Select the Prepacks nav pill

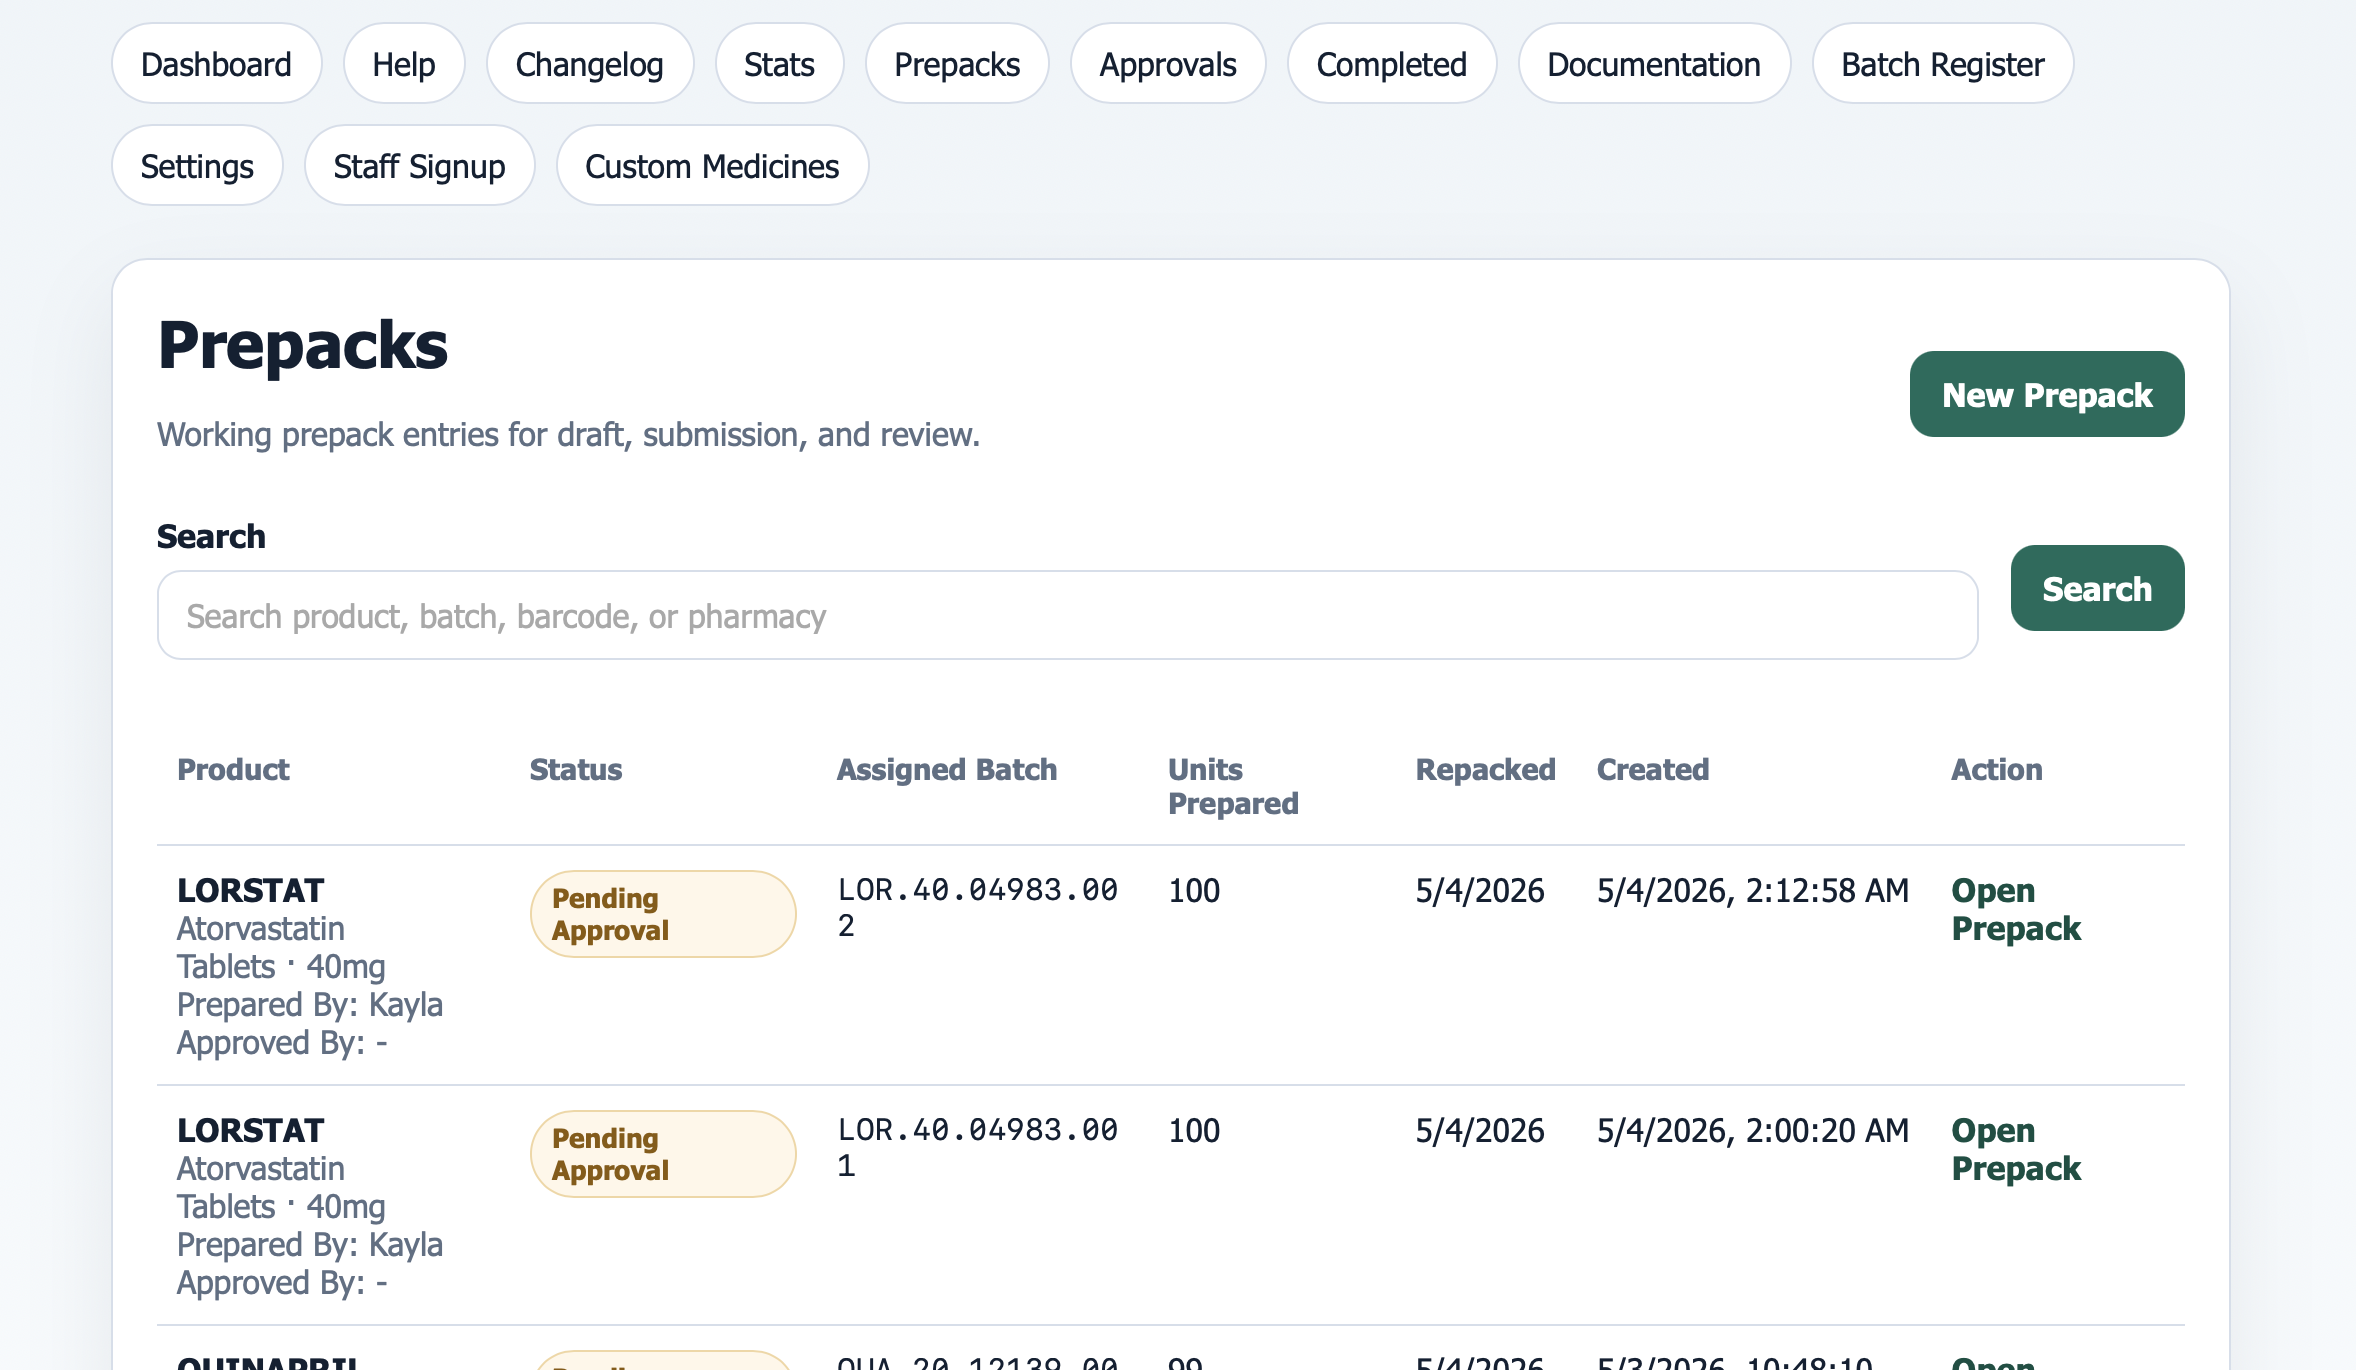pyautogui.click(x=957, y=64)
